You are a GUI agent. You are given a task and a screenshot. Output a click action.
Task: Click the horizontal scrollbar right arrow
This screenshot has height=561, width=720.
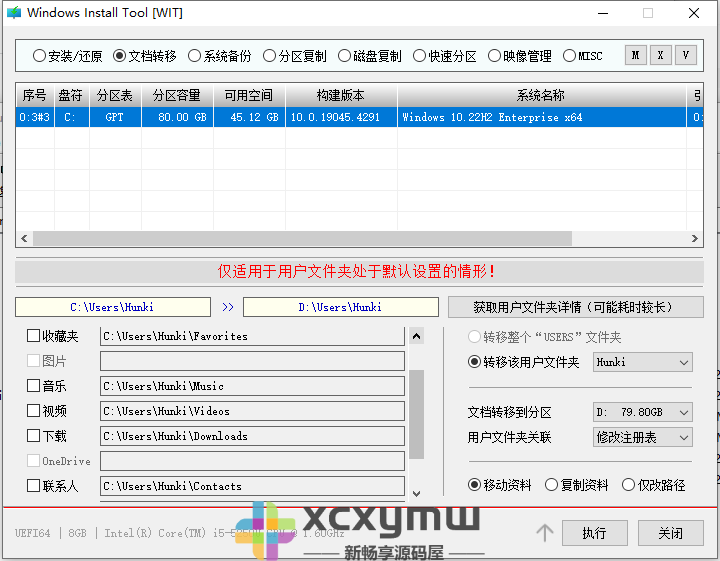pyautogui.click(x=695, y=239)
